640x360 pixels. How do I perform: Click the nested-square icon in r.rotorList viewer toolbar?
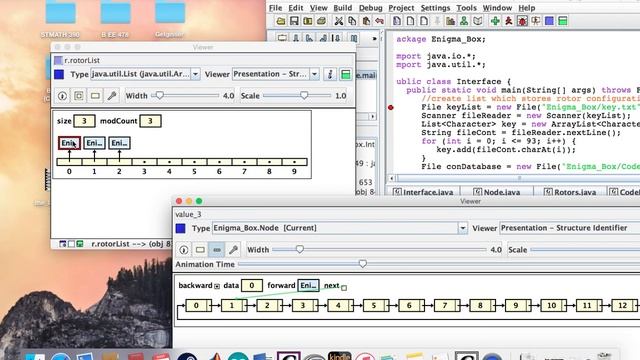pos(78,96)
